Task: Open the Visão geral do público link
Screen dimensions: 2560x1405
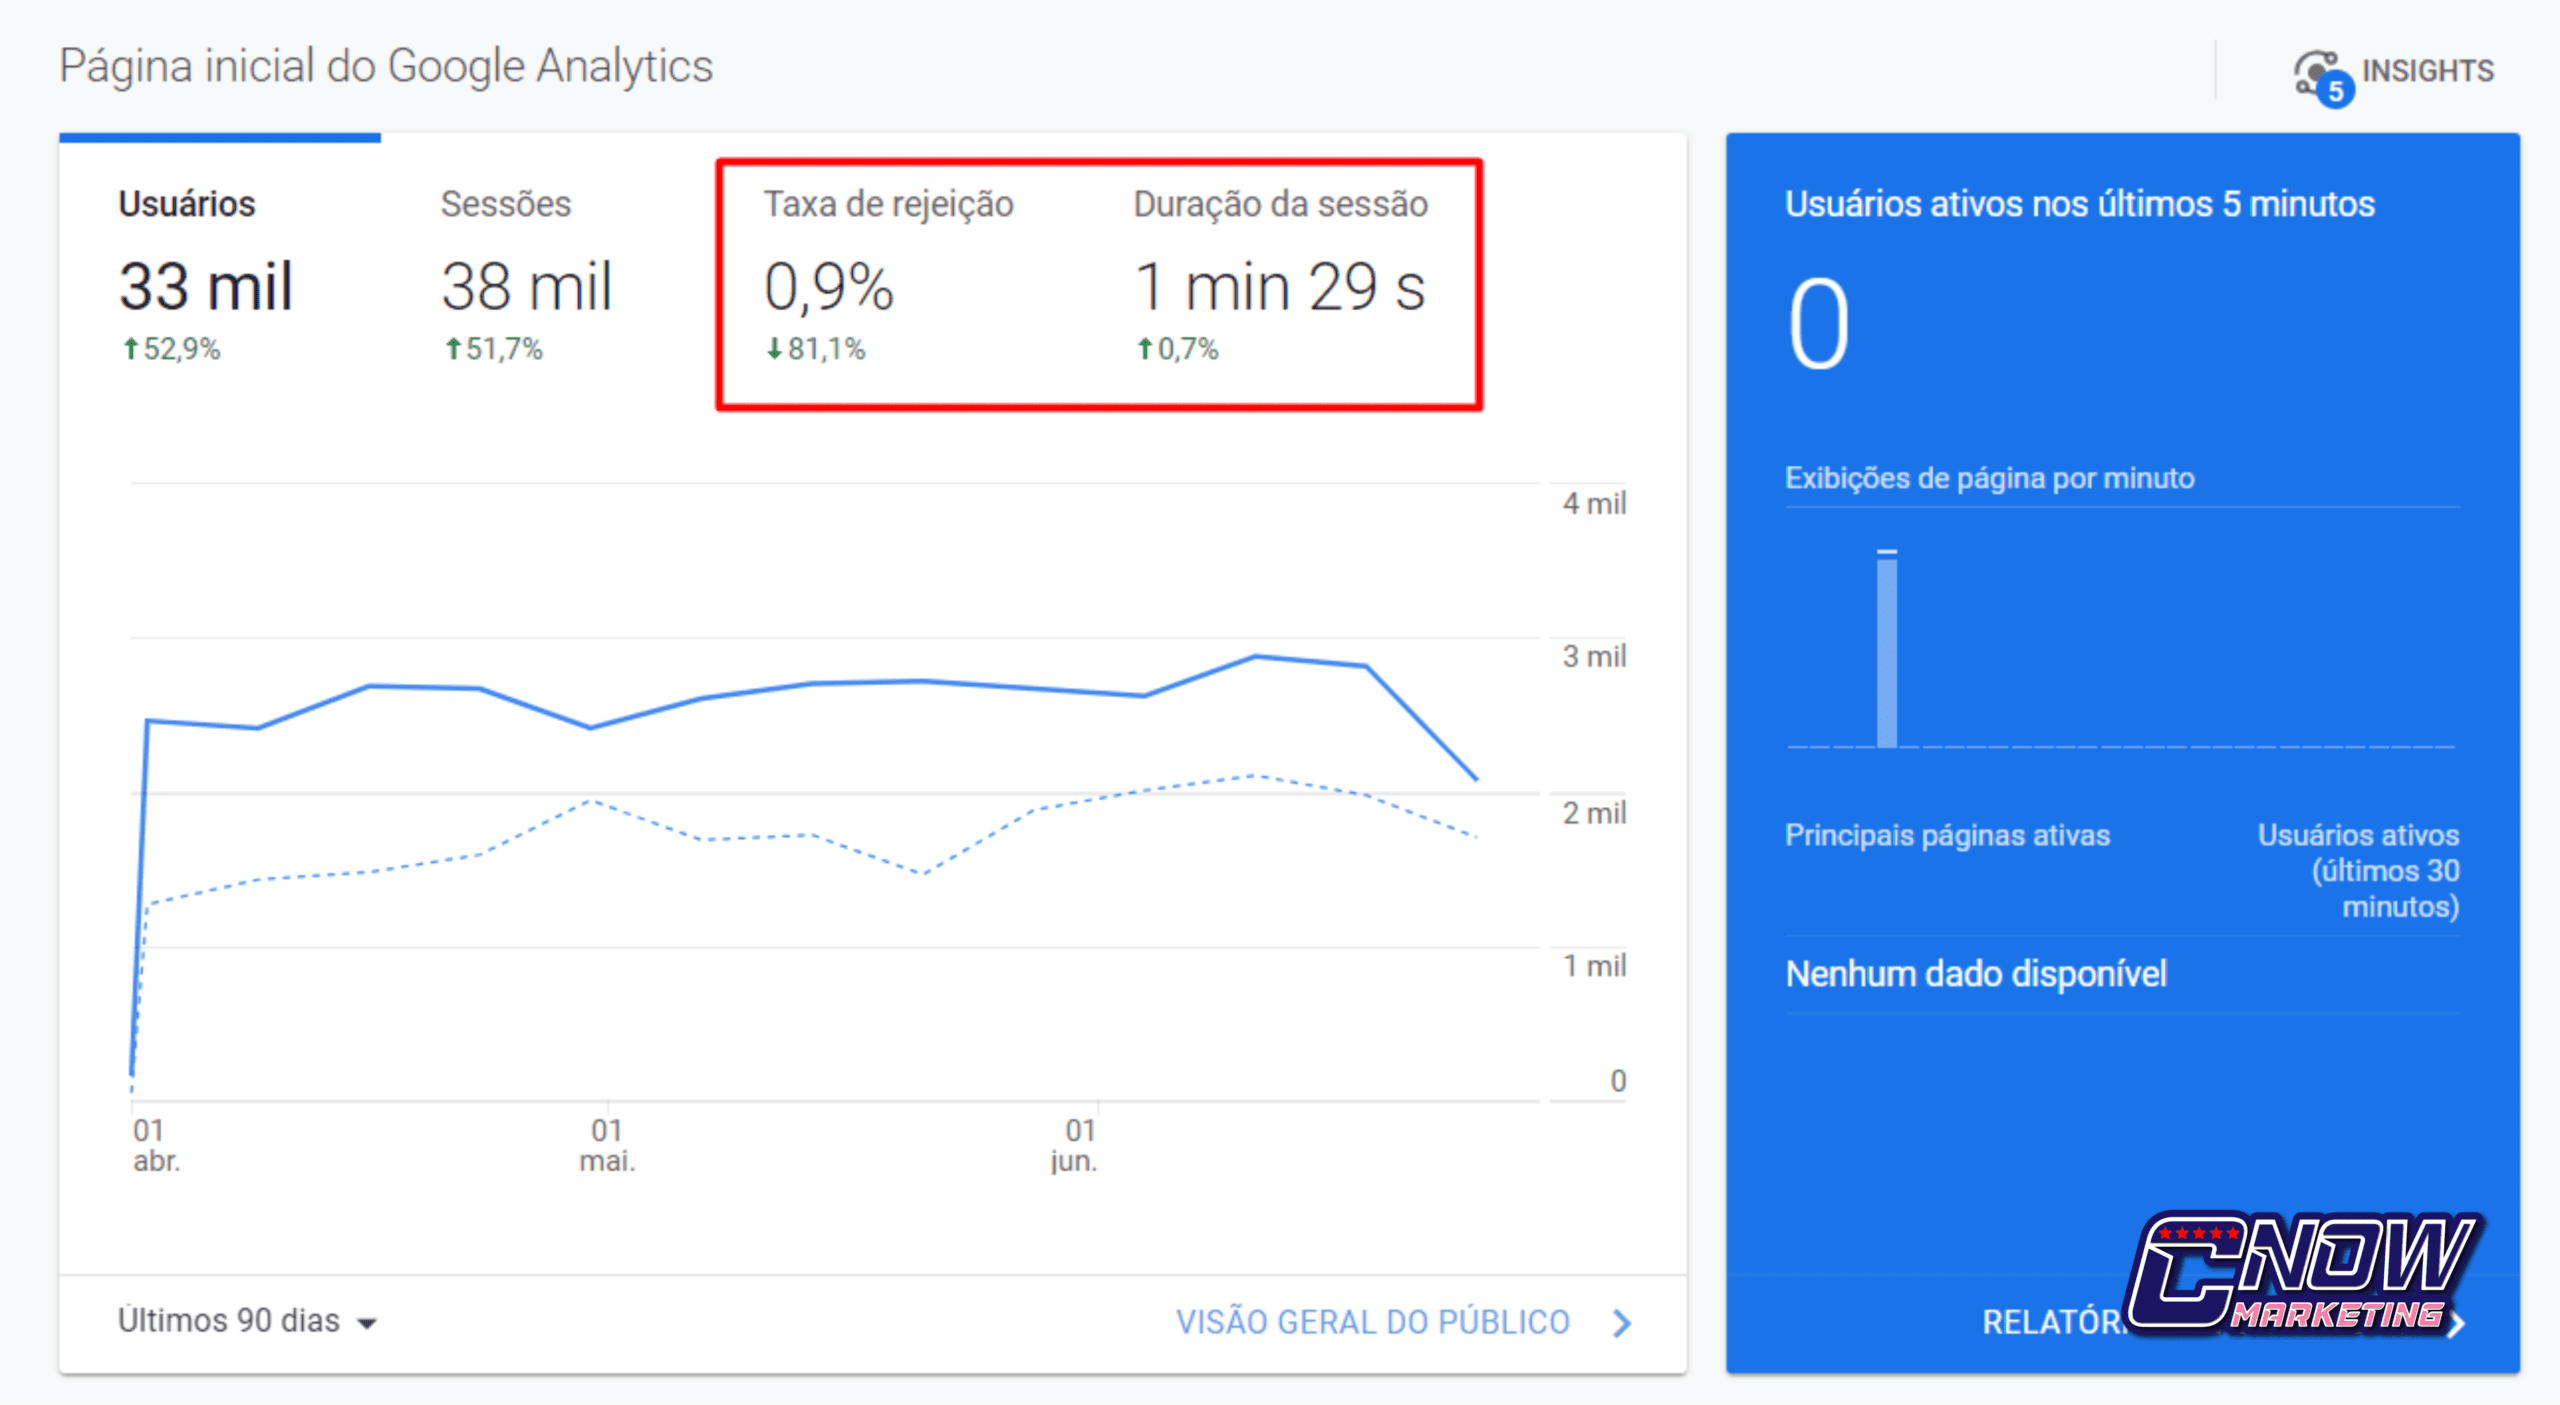Action: coord(1372,1322)
